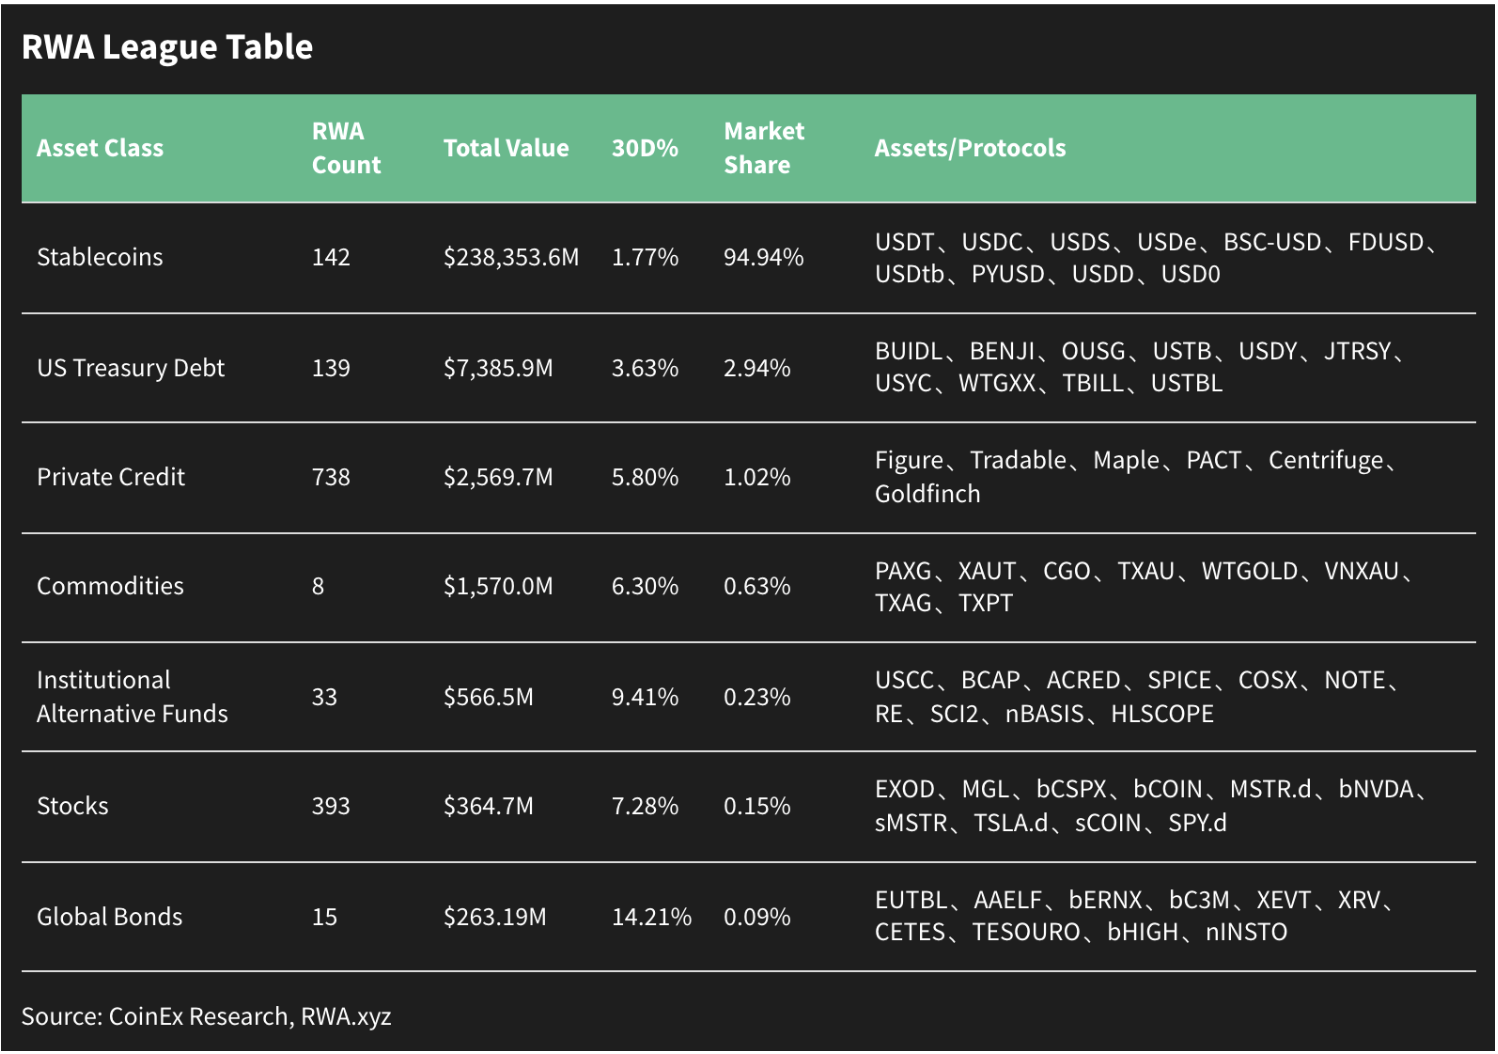Click the 94.94% market share value
The width and height of the screenshot is (1498, 1054).
(x=764, y=257)
